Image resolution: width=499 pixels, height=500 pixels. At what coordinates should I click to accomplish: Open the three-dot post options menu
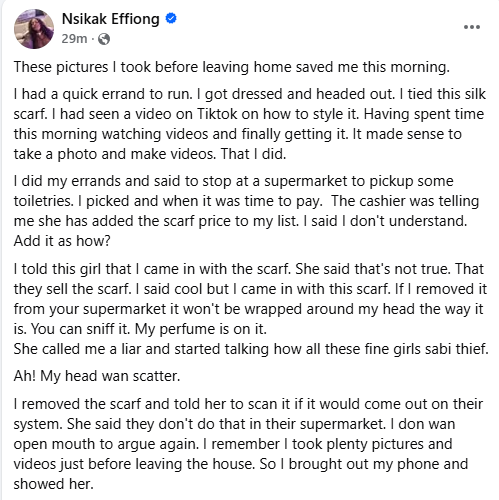click(472, 27)
